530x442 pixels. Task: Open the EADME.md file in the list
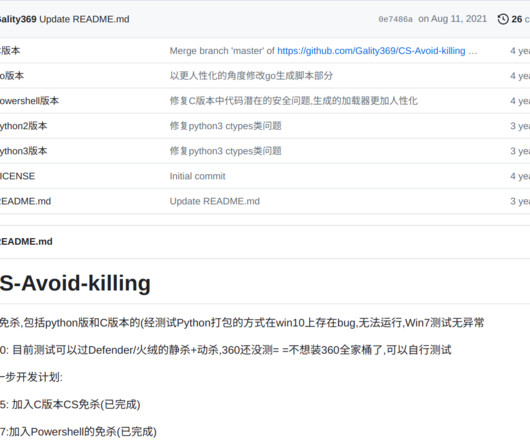[x=25, y=201]
